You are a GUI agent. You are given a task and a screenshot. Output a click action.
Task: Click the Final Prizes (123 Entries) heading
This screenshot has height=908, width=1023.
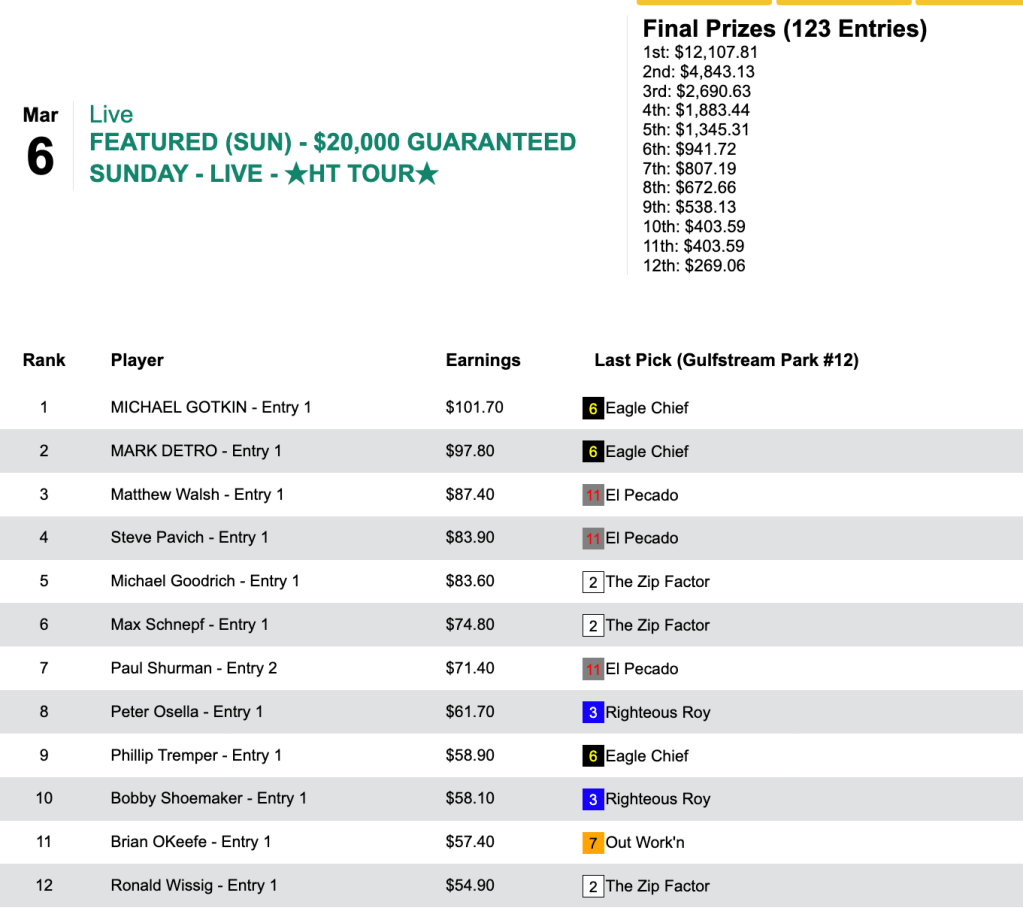(x=784, y=29)
